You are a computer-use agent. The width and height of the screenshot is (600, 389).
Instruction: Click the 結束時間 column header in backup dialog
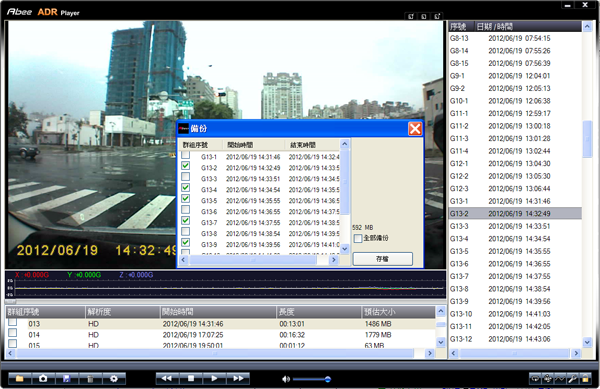tap(312, 145)
